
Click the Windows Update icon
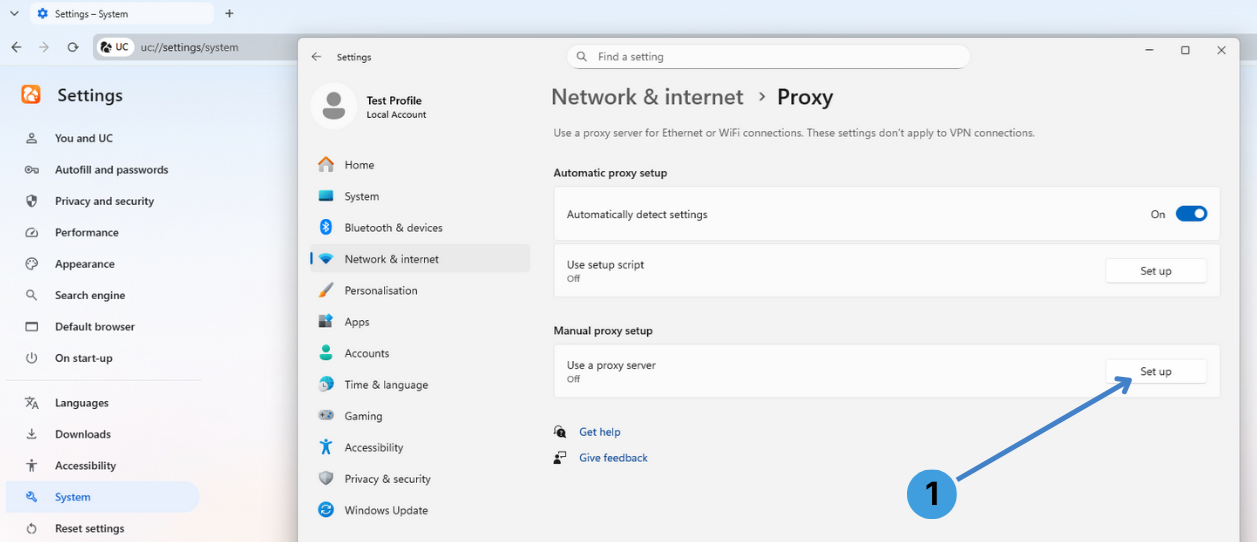(x=326, y=510)
